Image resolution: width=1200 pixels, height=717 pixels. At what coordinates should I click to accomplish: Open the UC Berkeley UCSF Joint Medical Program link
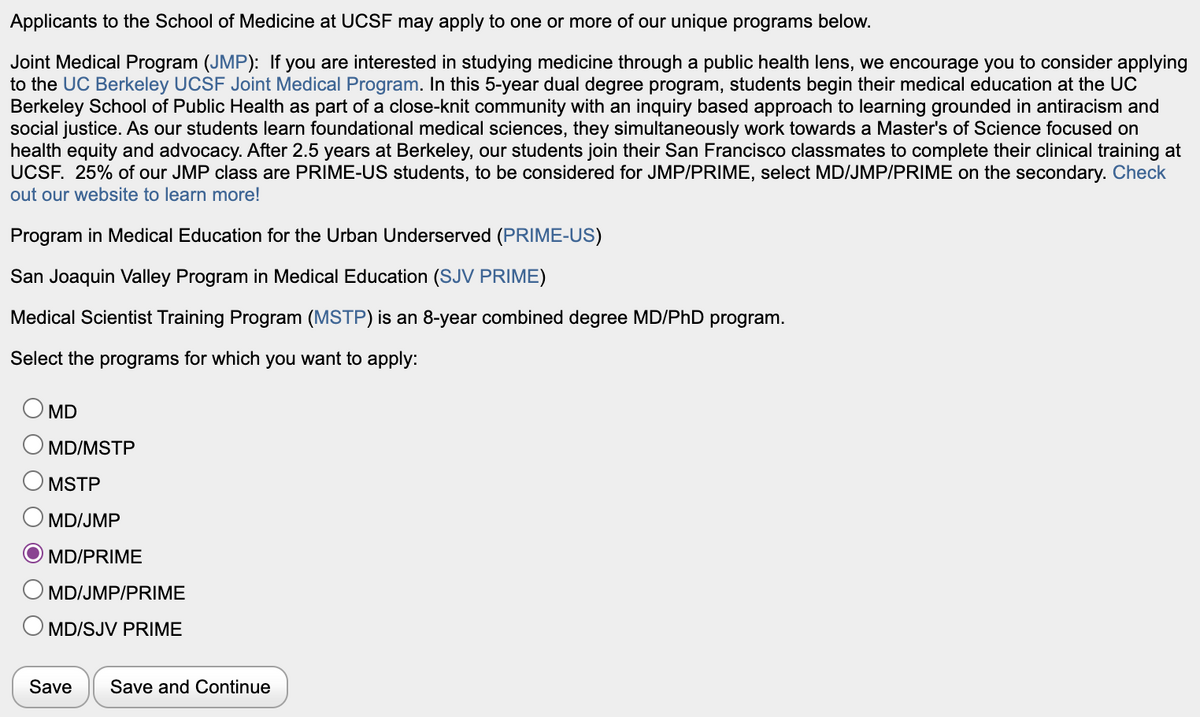(241, 84)
